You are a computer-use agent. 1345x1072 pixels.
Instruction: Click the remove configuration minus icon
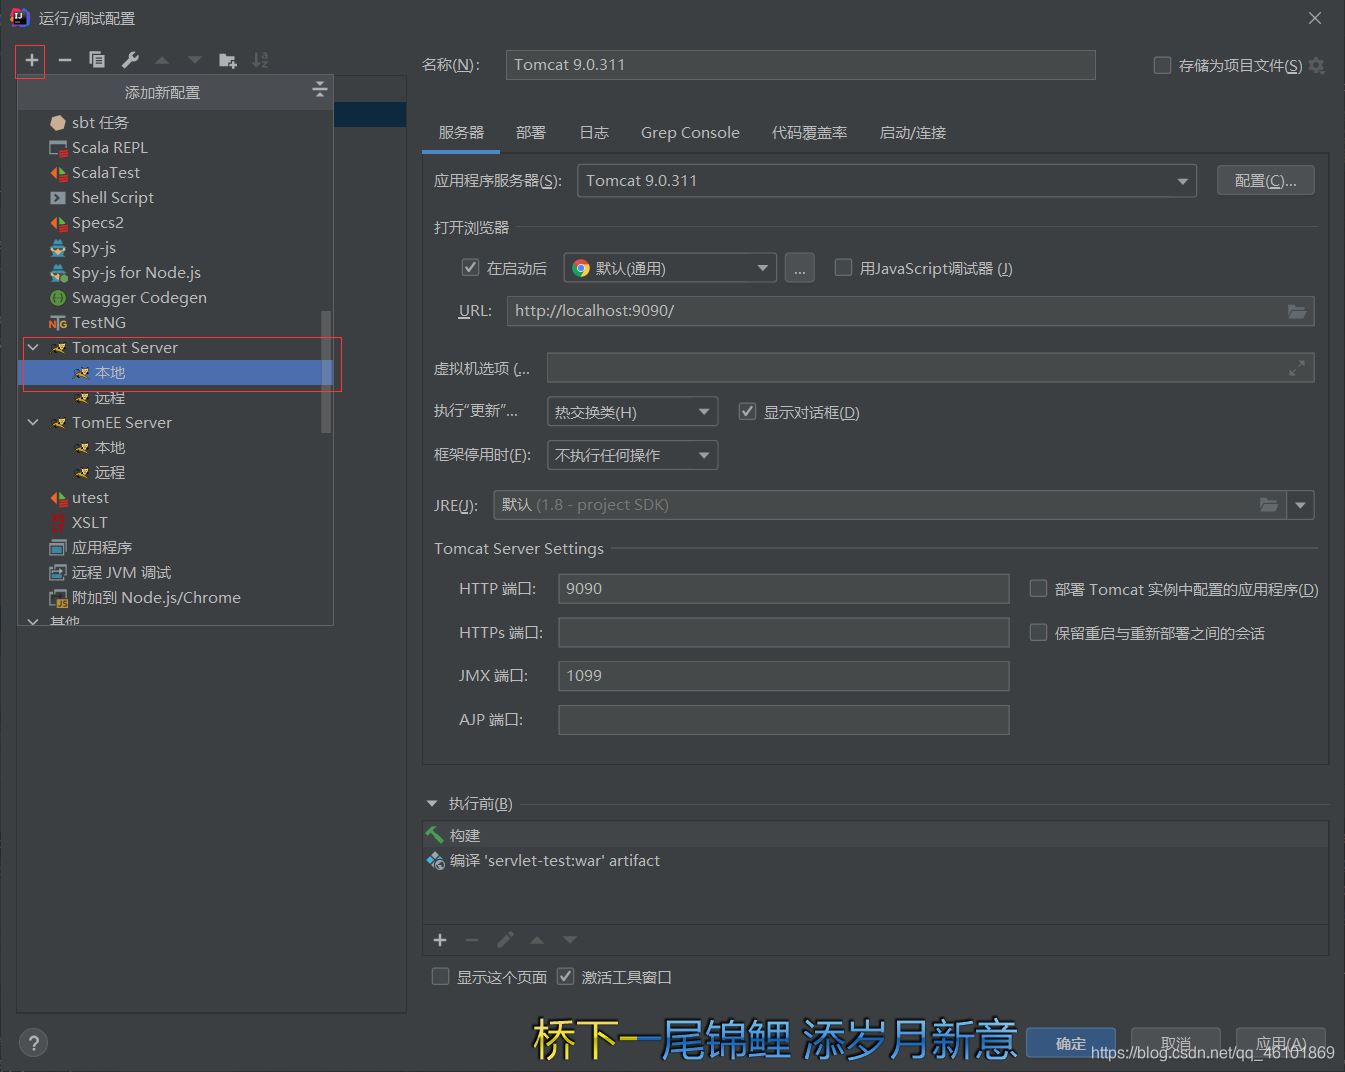65,60
